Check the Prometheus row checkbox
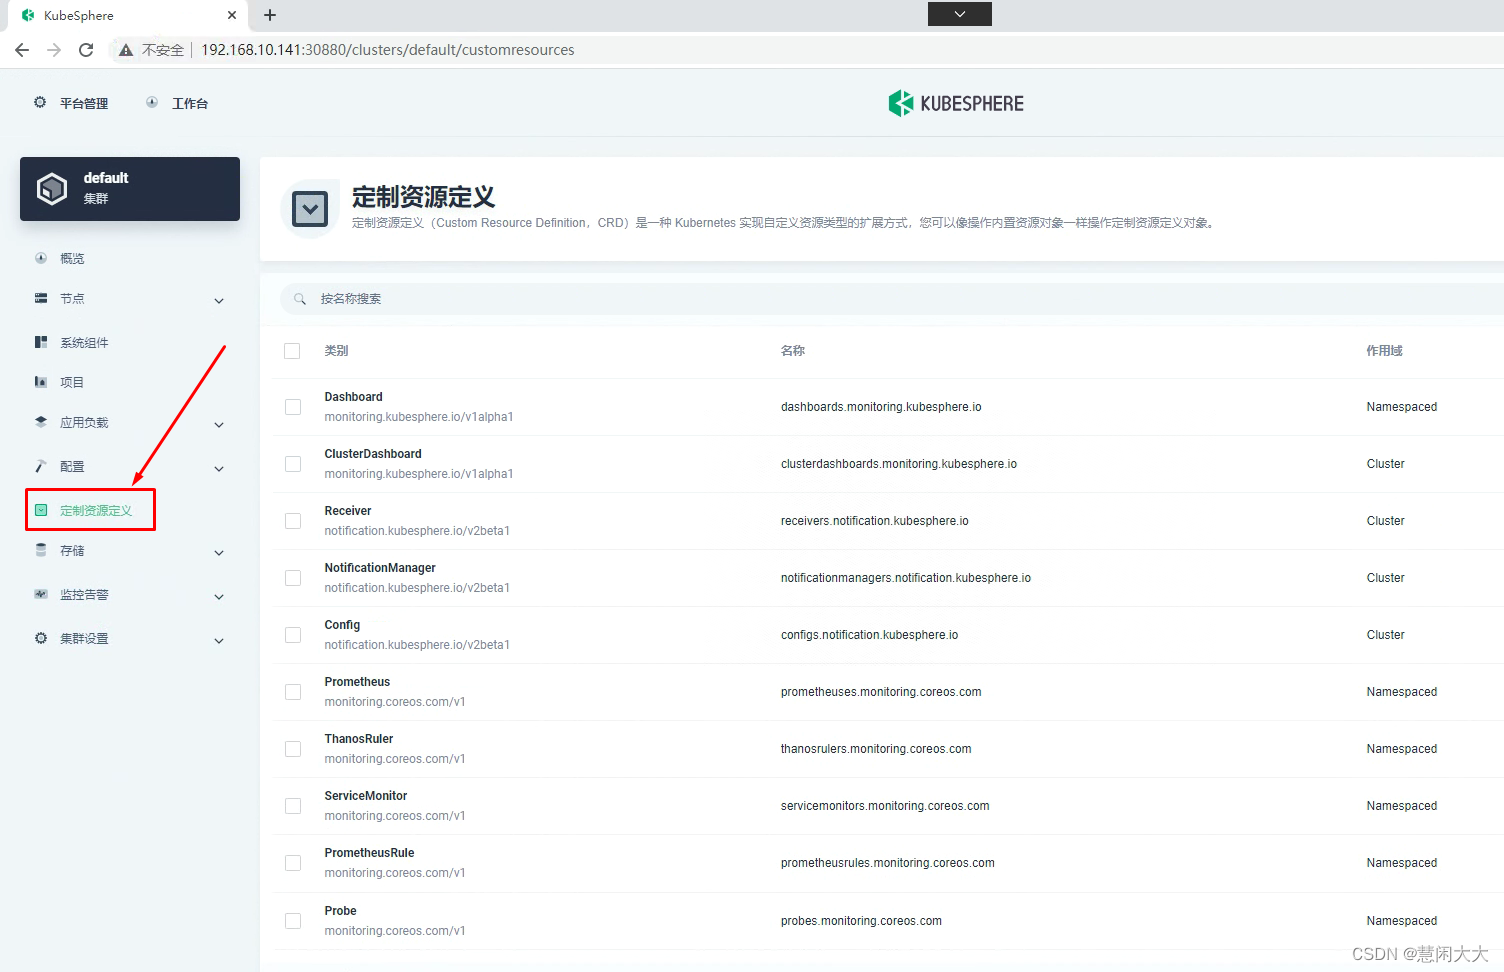Screen dimensions: 1504x972 [x=293, y=692]
